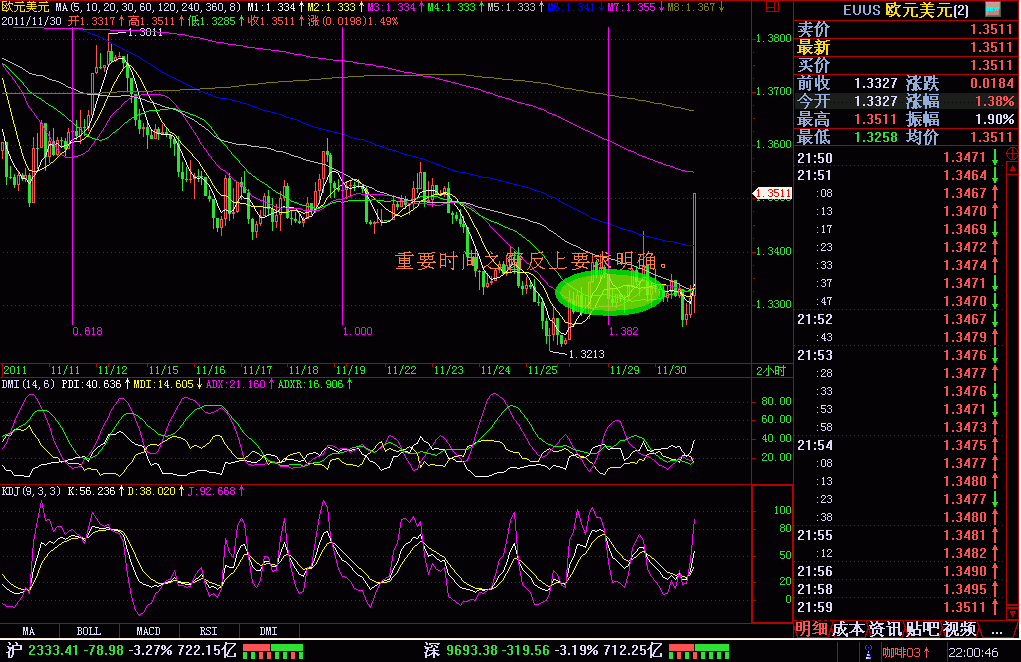Open the 资讯 news tab
This screenshot has height=662, width=1021.
click(x=886, y=629)
